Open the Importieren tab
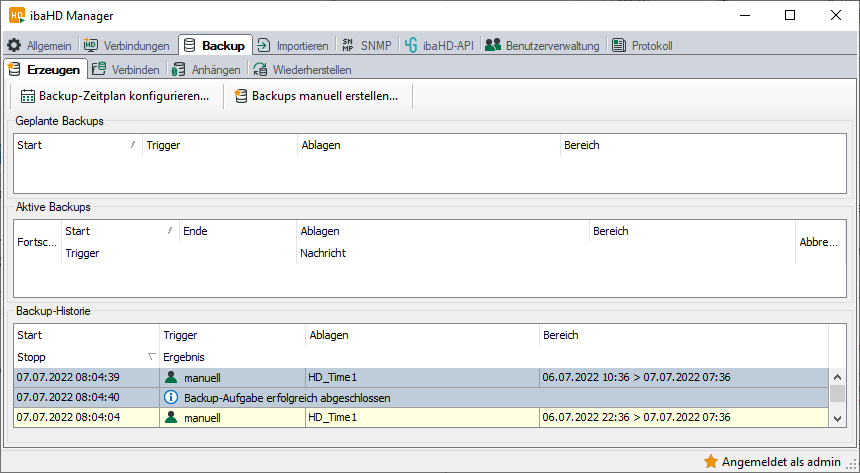This screenshot has height=473, width=860. 293,46
